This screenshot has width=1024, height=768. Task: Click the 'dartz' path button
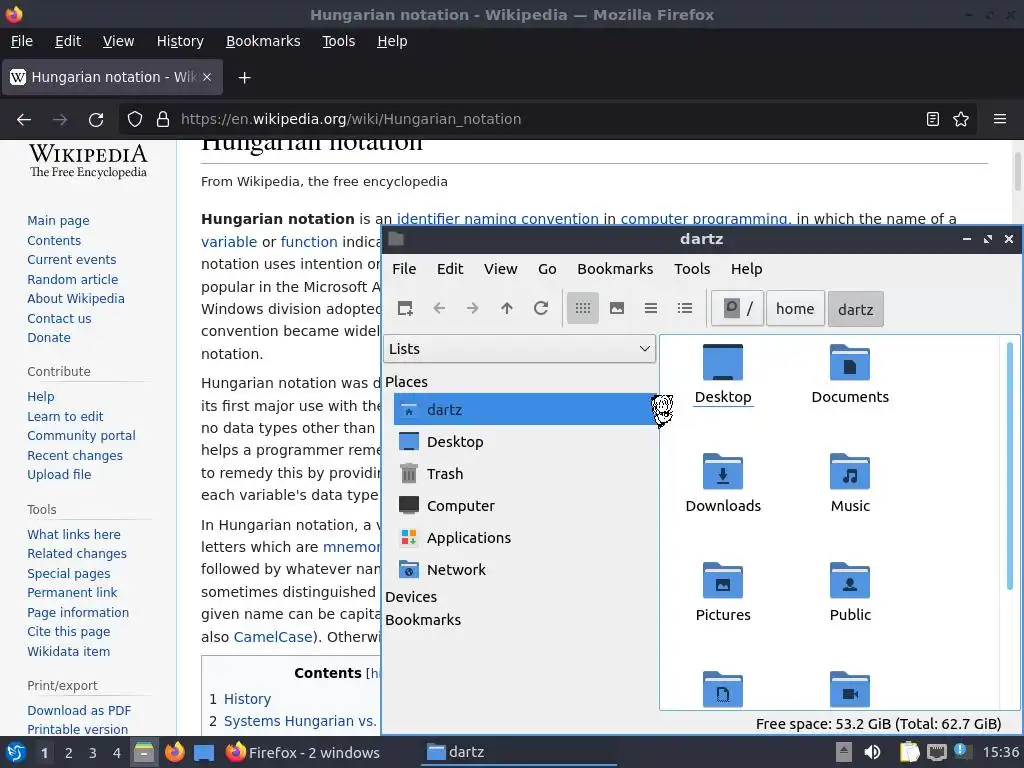coord(856,309)
